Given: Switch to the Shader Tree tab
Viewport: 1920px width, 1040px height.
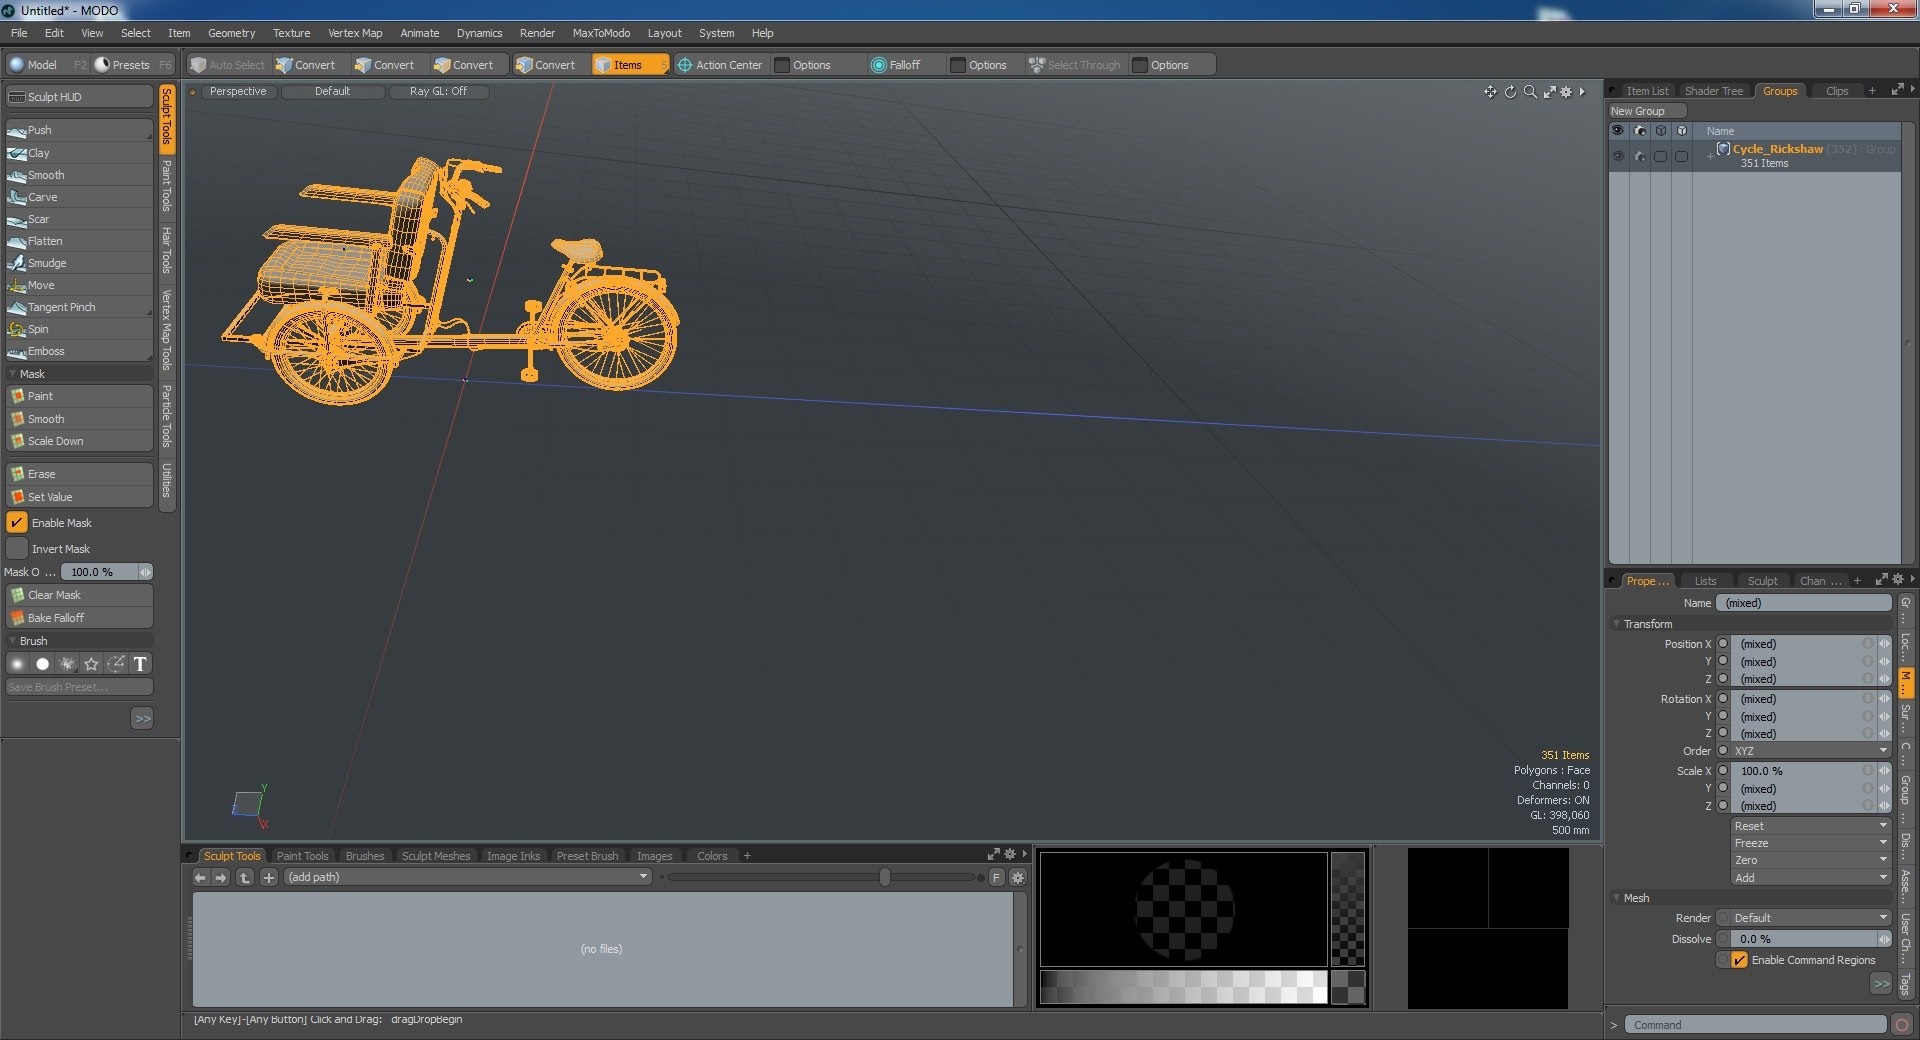Looking at the screenshot, I should click(1713, 91).
